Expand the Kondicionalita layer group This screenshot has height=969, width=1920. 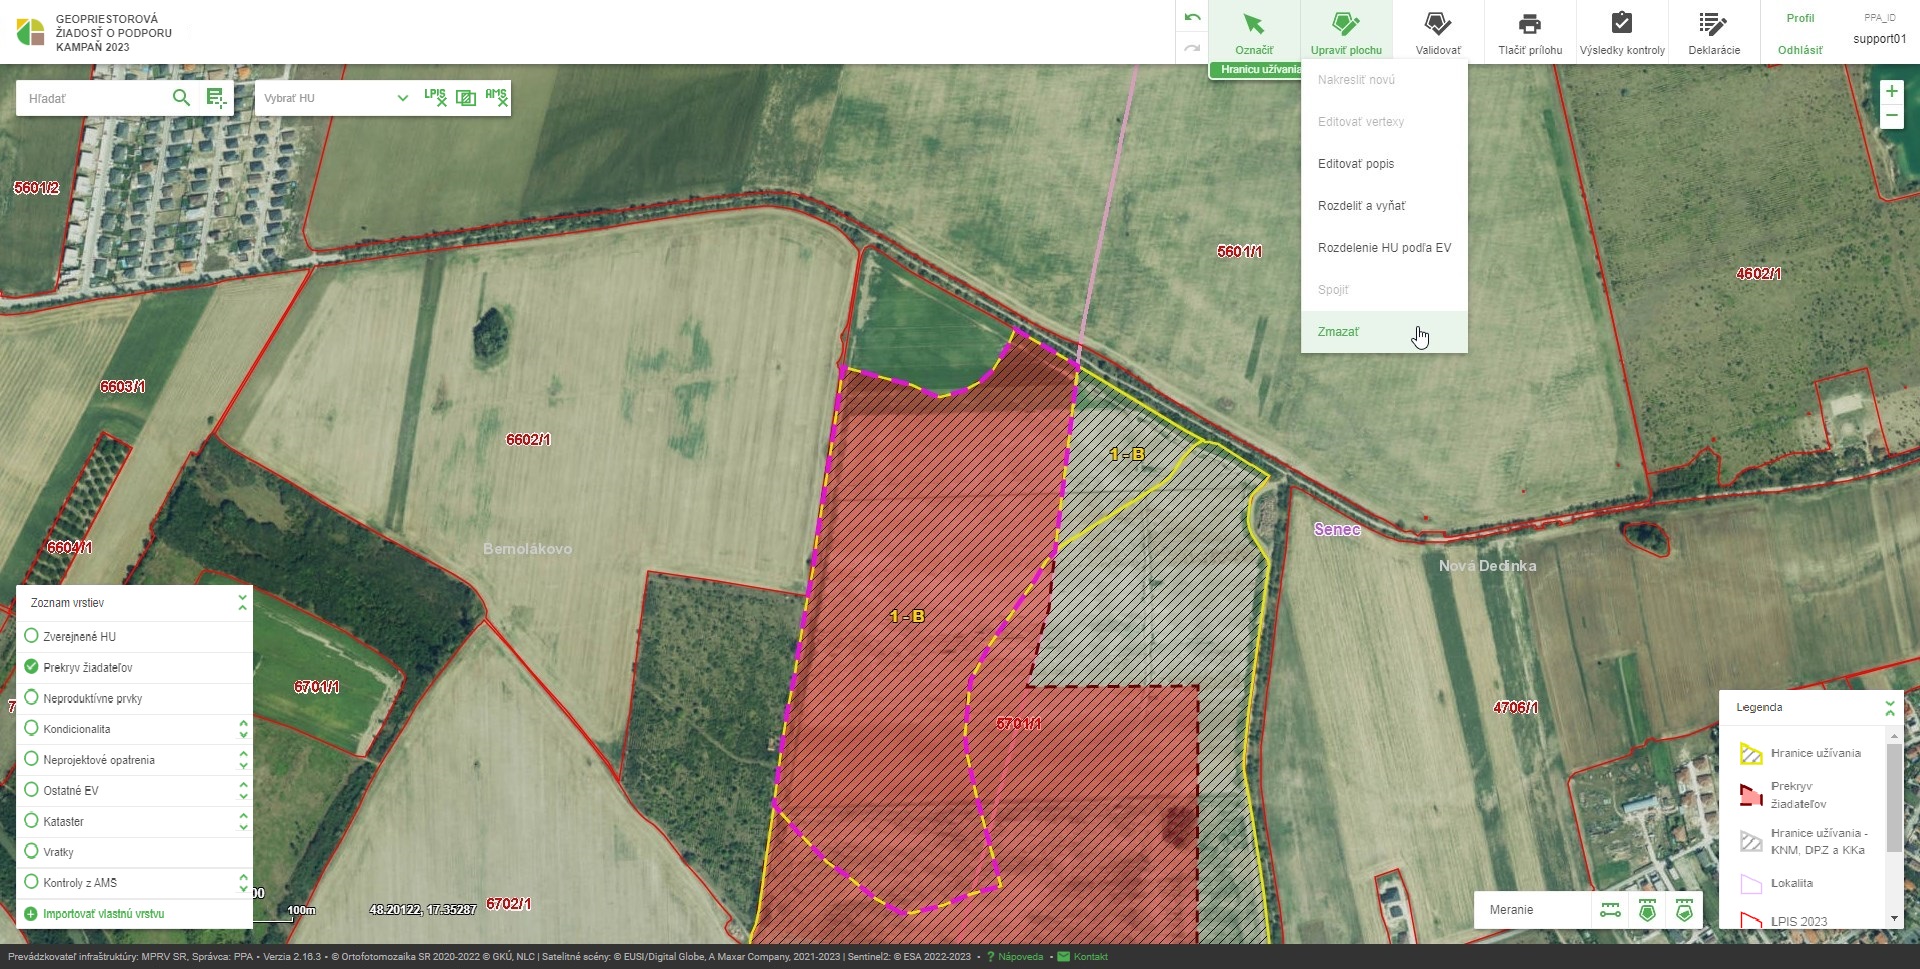(243, 729)
